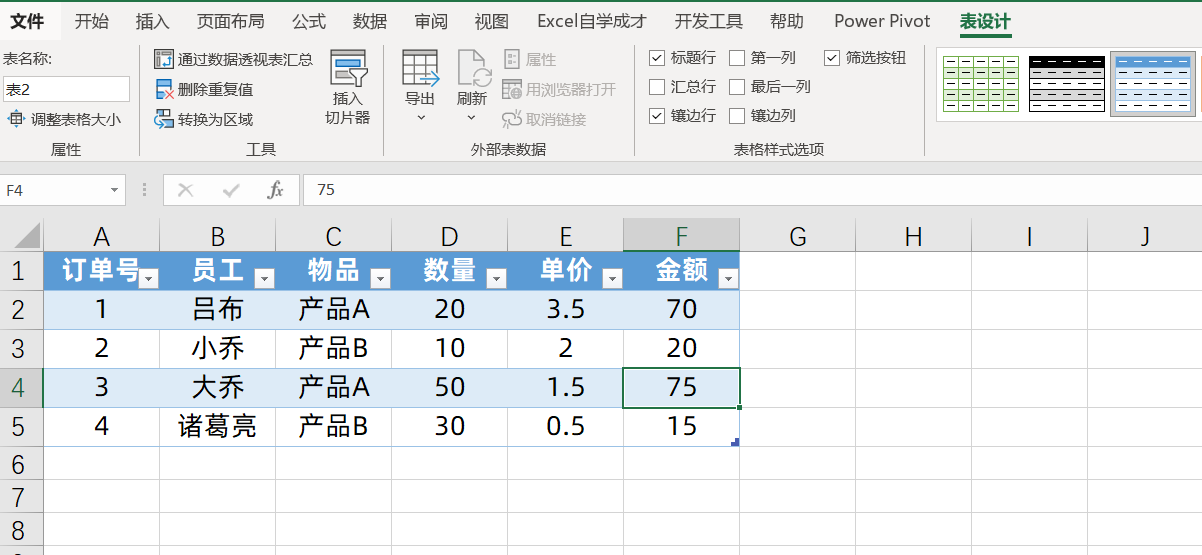Click Open in Browser (用浏览器打开)
The height and width of the screenshot is (555, 1202).
[x=559, y=89]
